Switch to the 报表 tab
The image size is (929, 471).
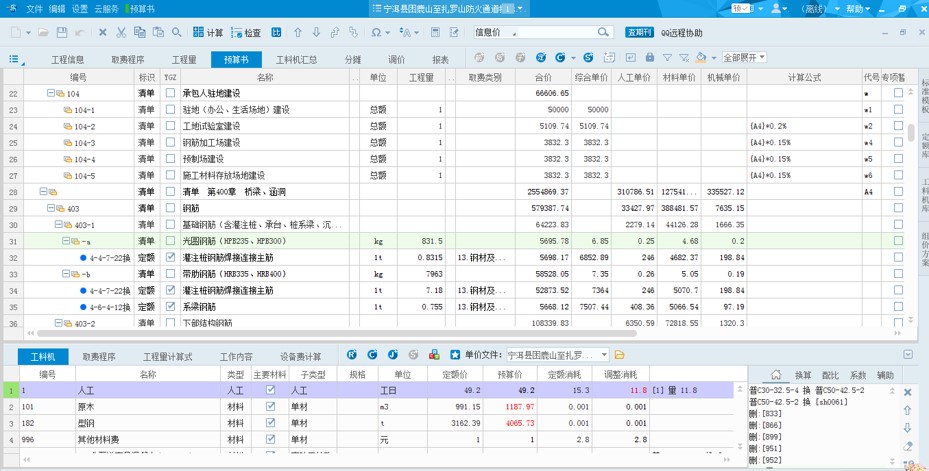pyautogui.click(x=440, y=59)
